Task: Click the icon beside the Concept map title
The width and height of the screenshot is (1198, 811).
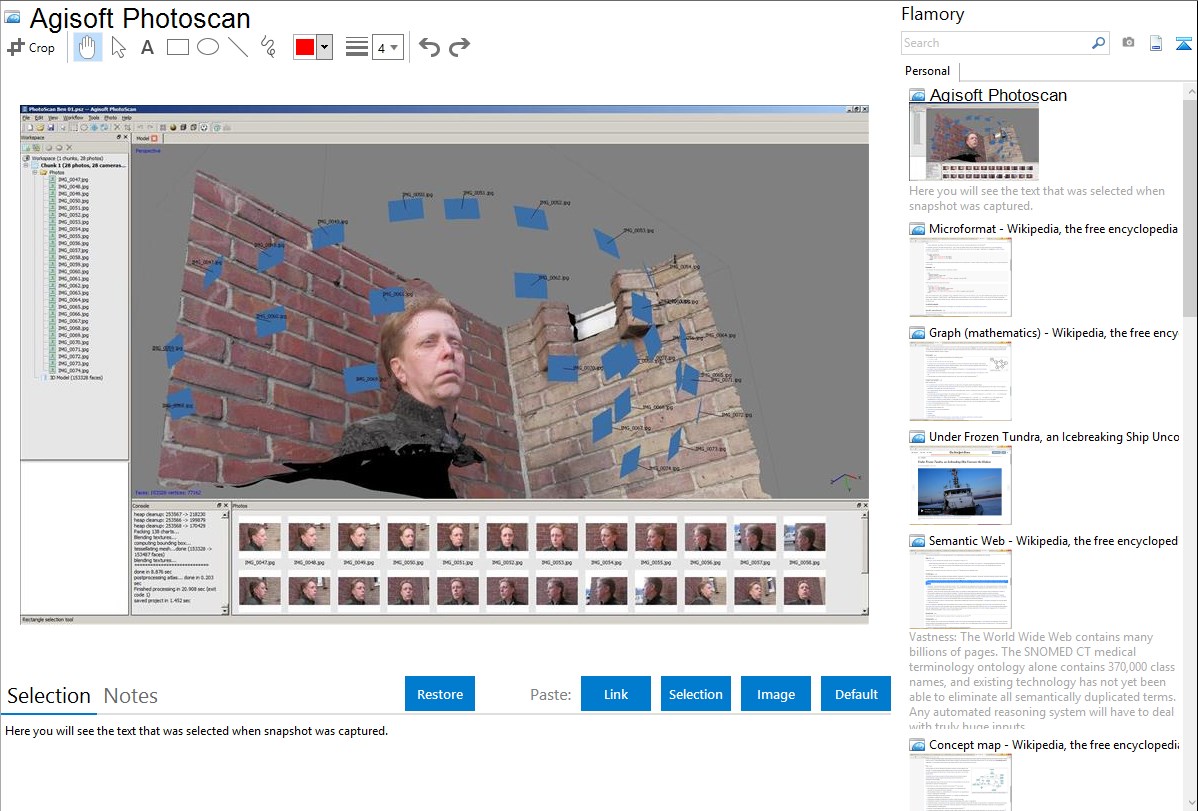Action: (917, 744)
